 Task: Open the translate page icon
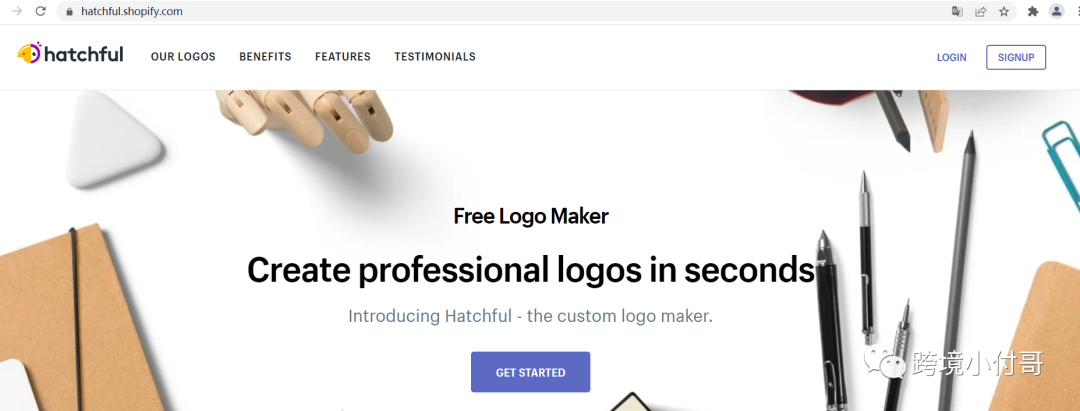[957, 11]
